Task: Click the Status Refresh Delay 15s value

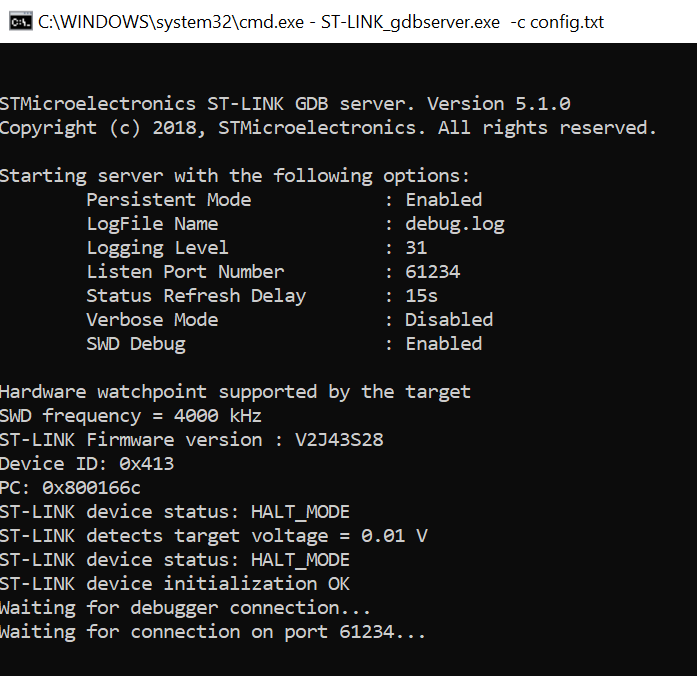Action: [421, 296]
